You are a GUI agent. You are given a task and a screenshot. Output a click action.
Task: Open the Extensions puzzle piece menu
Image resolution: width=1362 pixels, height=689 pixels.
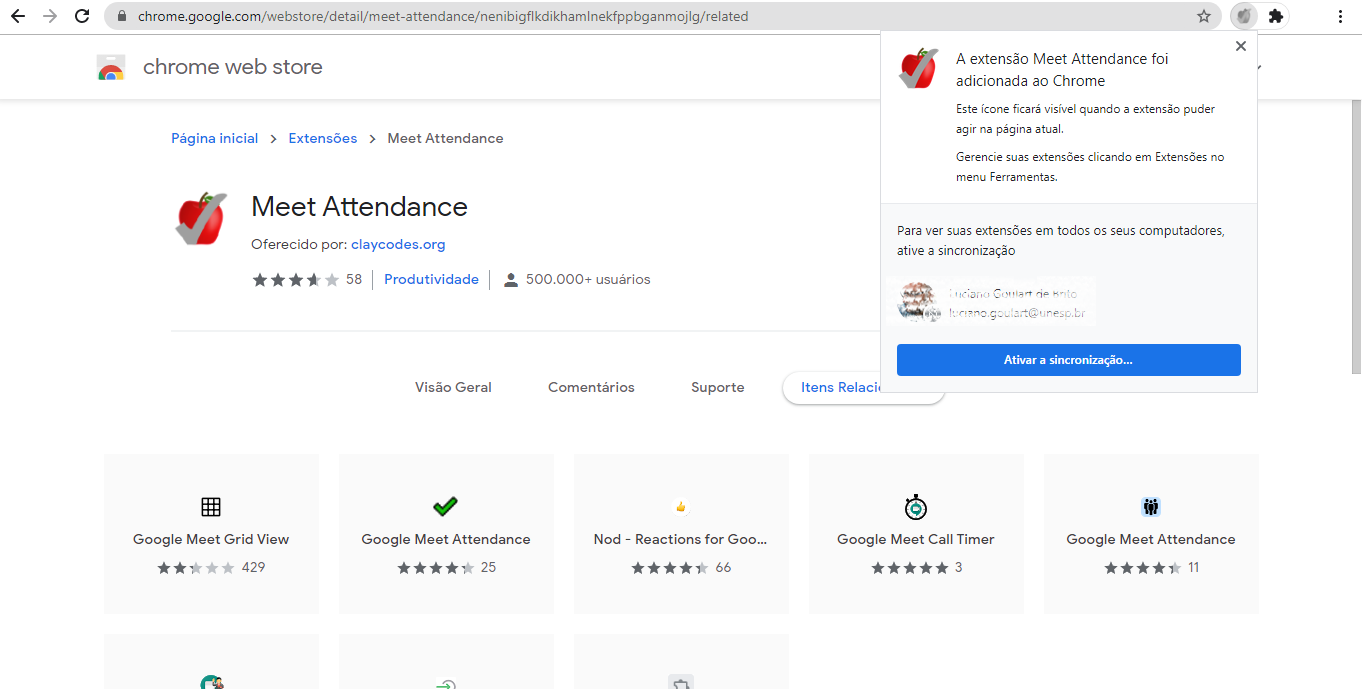(x=1275, y=16)
